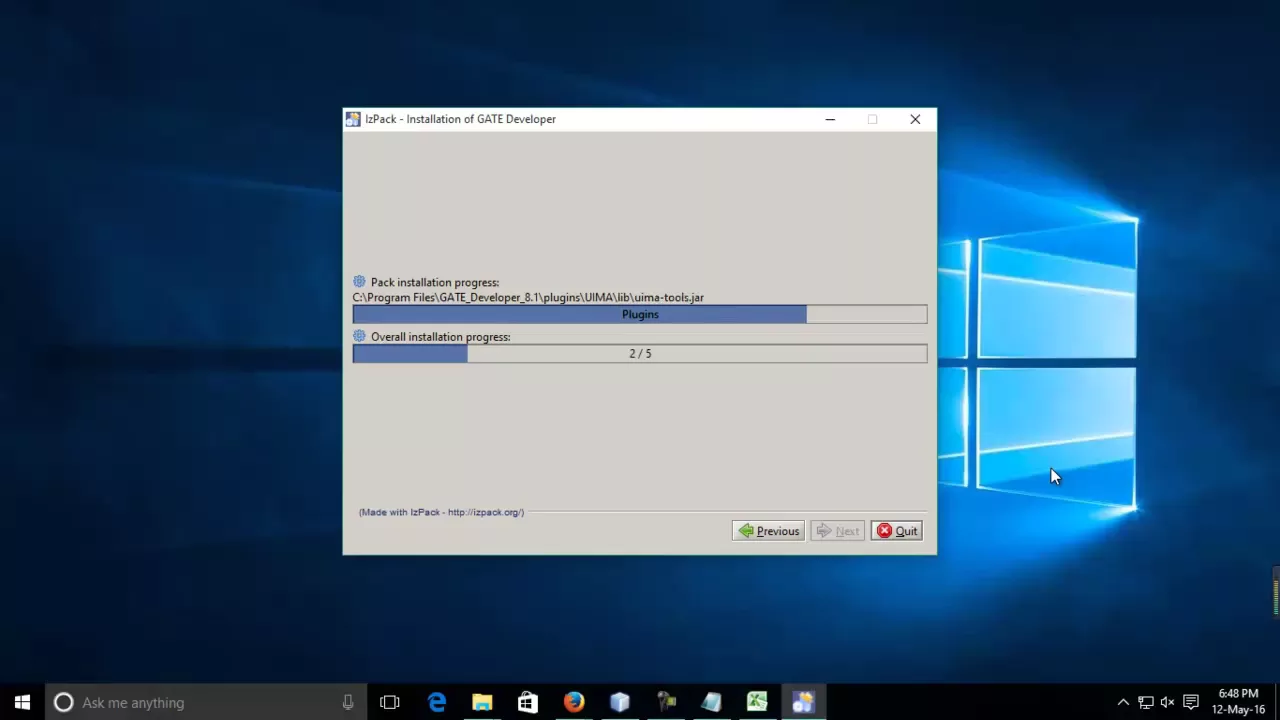Click the Quit button in the installer
Screen dimensions: 1280x720
pos(896,531)
